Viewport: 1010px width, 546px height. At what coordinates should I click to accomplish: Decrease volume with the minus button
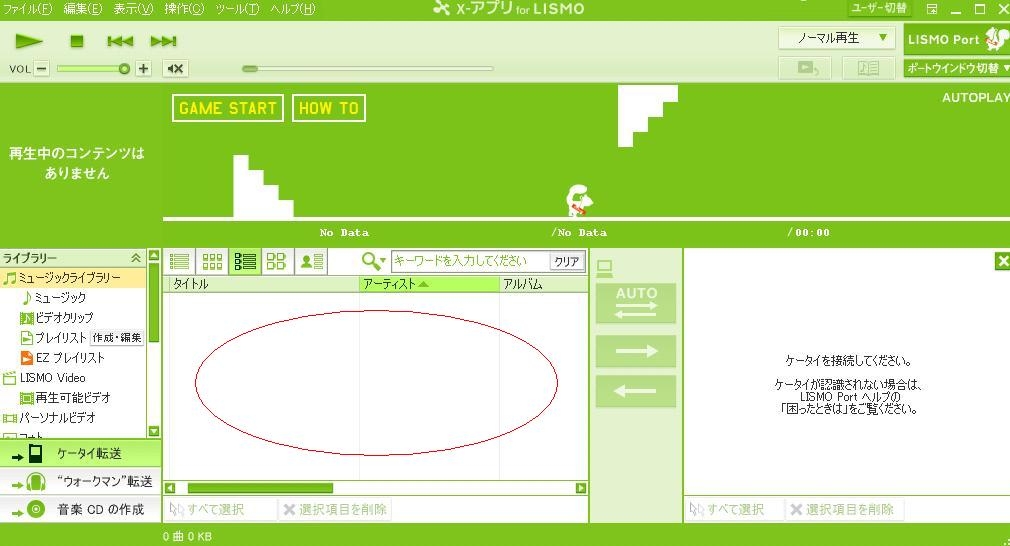click(42, 68)
